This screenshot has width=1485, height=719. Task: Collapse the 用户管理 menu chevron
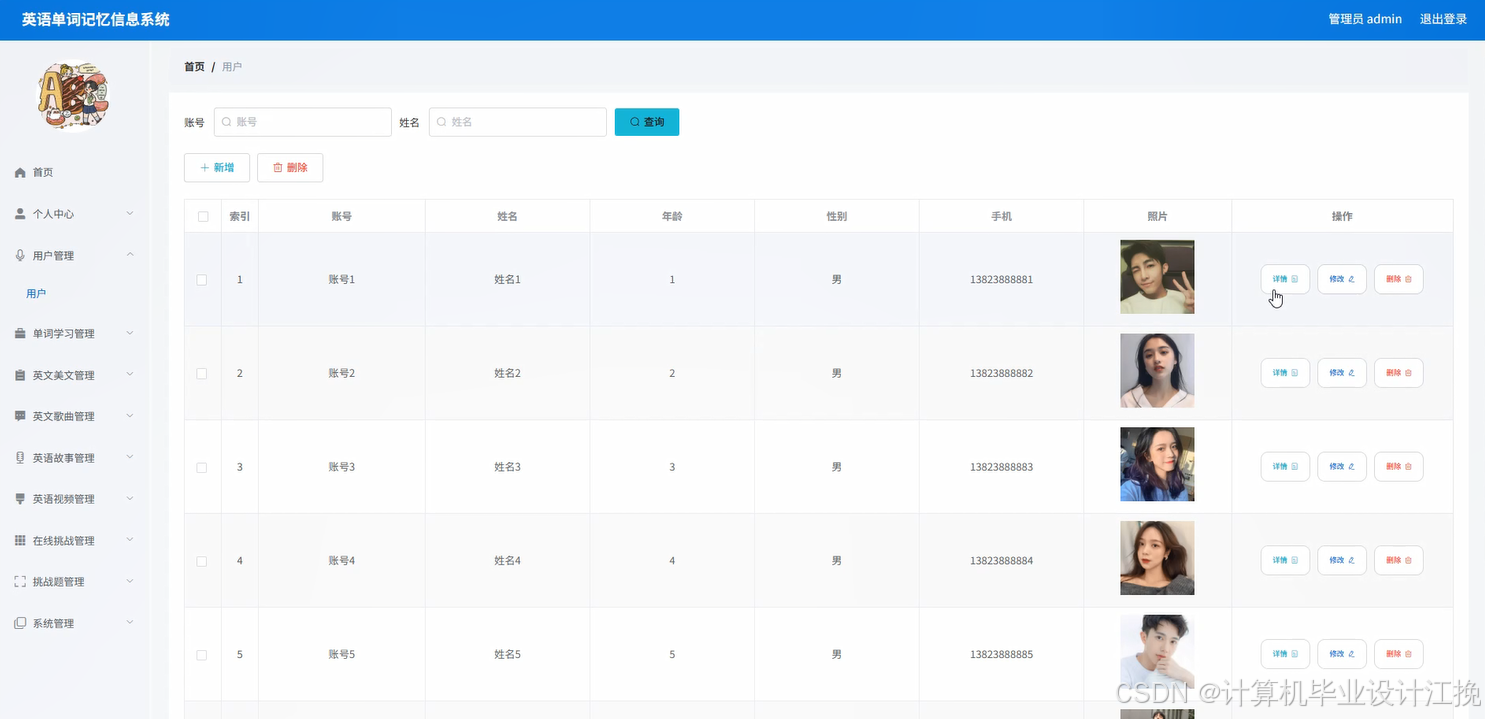coord(130,255)
